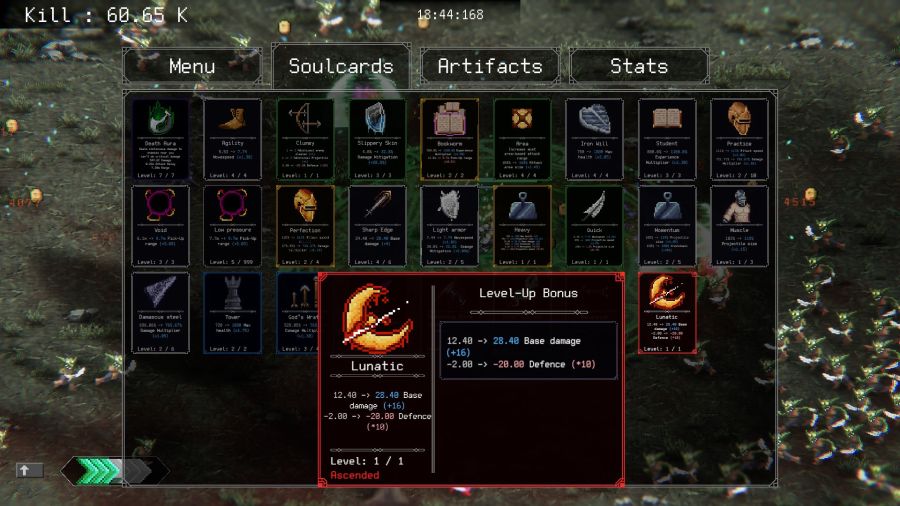Click the Slippery Skin card
The image size is (900, 506).
tap(377, 139)
